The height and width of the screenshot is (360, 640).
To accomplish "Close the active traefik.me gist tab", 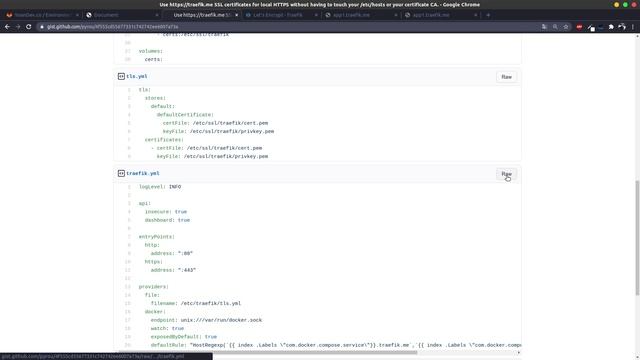I will [x=236, y=15].
